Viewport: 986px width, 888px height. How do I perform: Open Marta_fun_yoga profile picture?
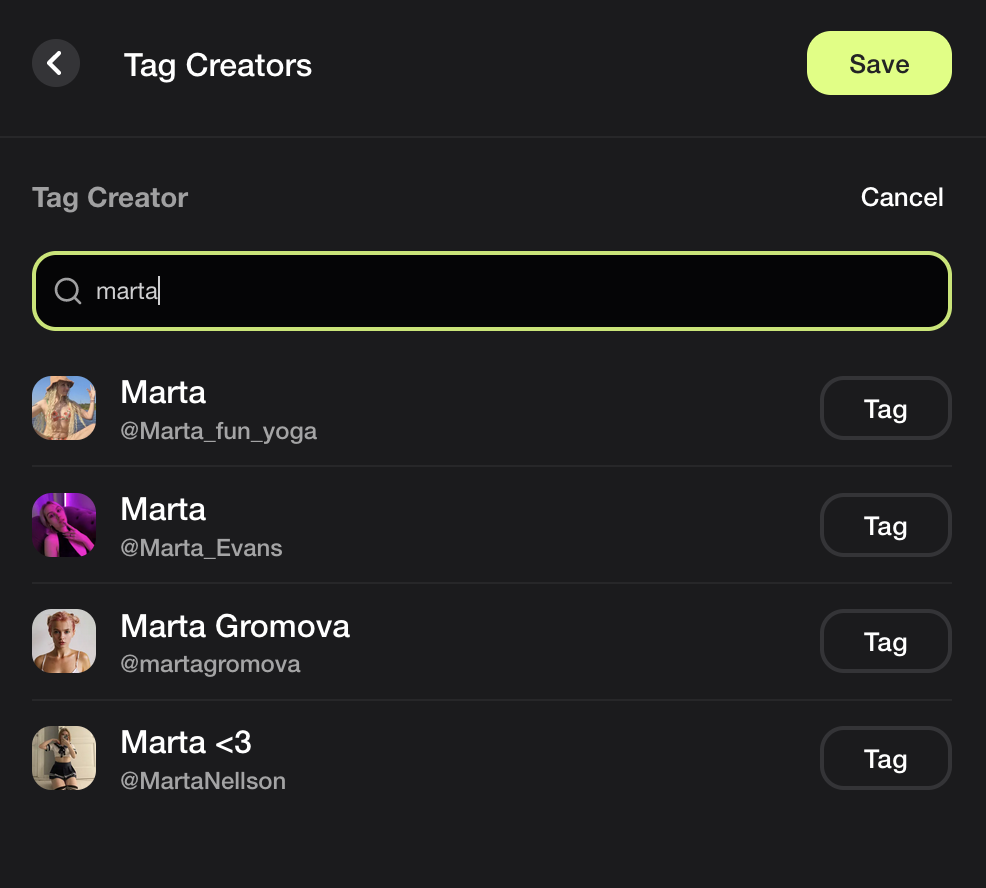[64, 408]
